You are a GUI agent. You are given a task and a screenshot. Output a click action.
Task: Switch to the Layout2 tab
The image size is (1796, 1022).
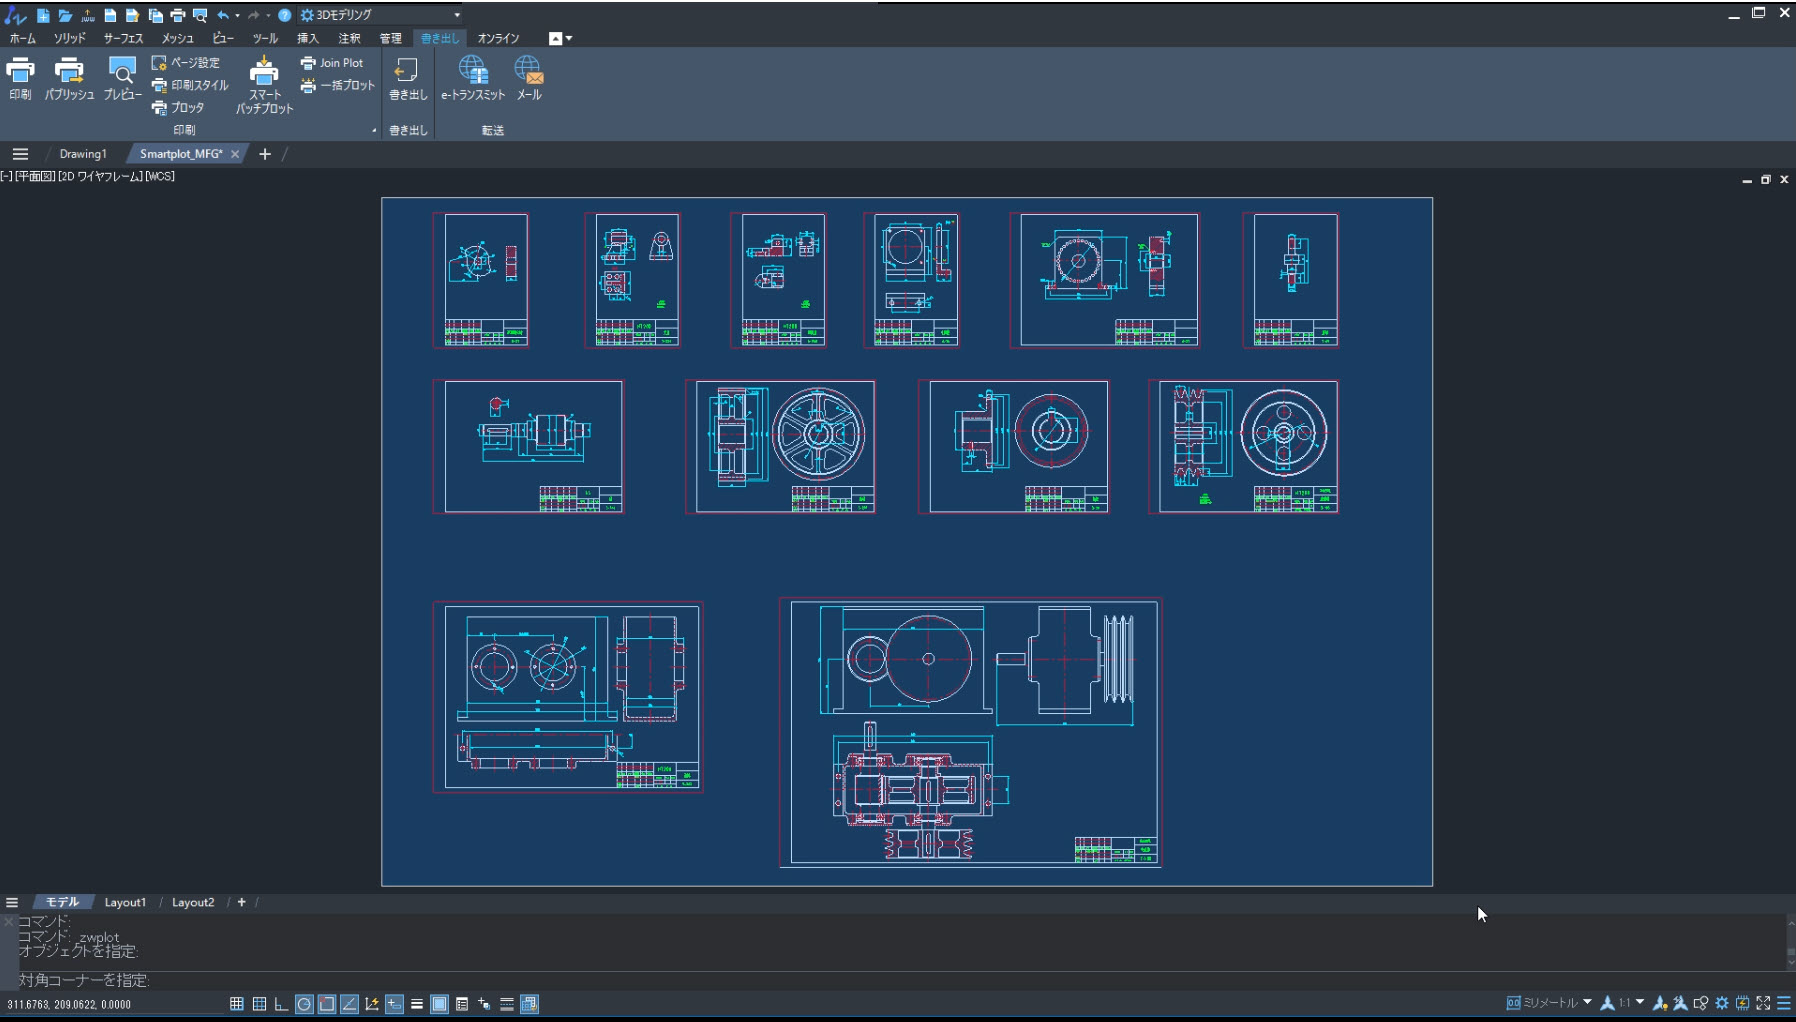193,902
